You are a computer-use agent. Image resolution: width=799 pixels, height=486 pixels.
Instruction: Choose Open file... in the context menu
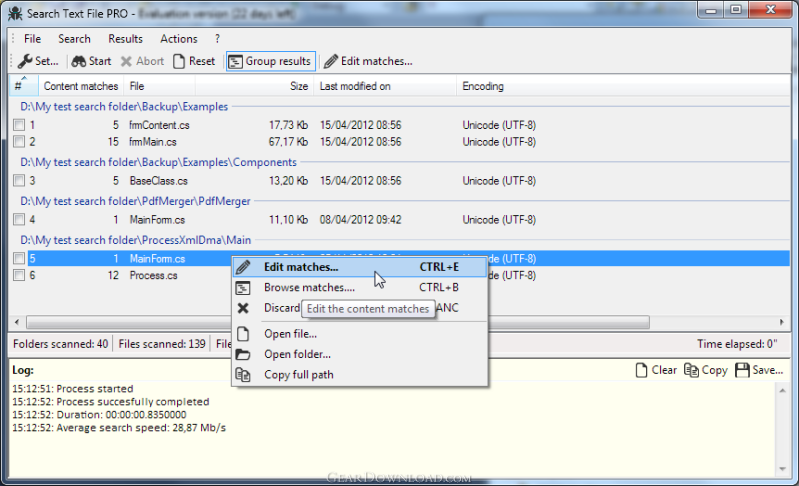pyautogui.click(x=360, y=334)
